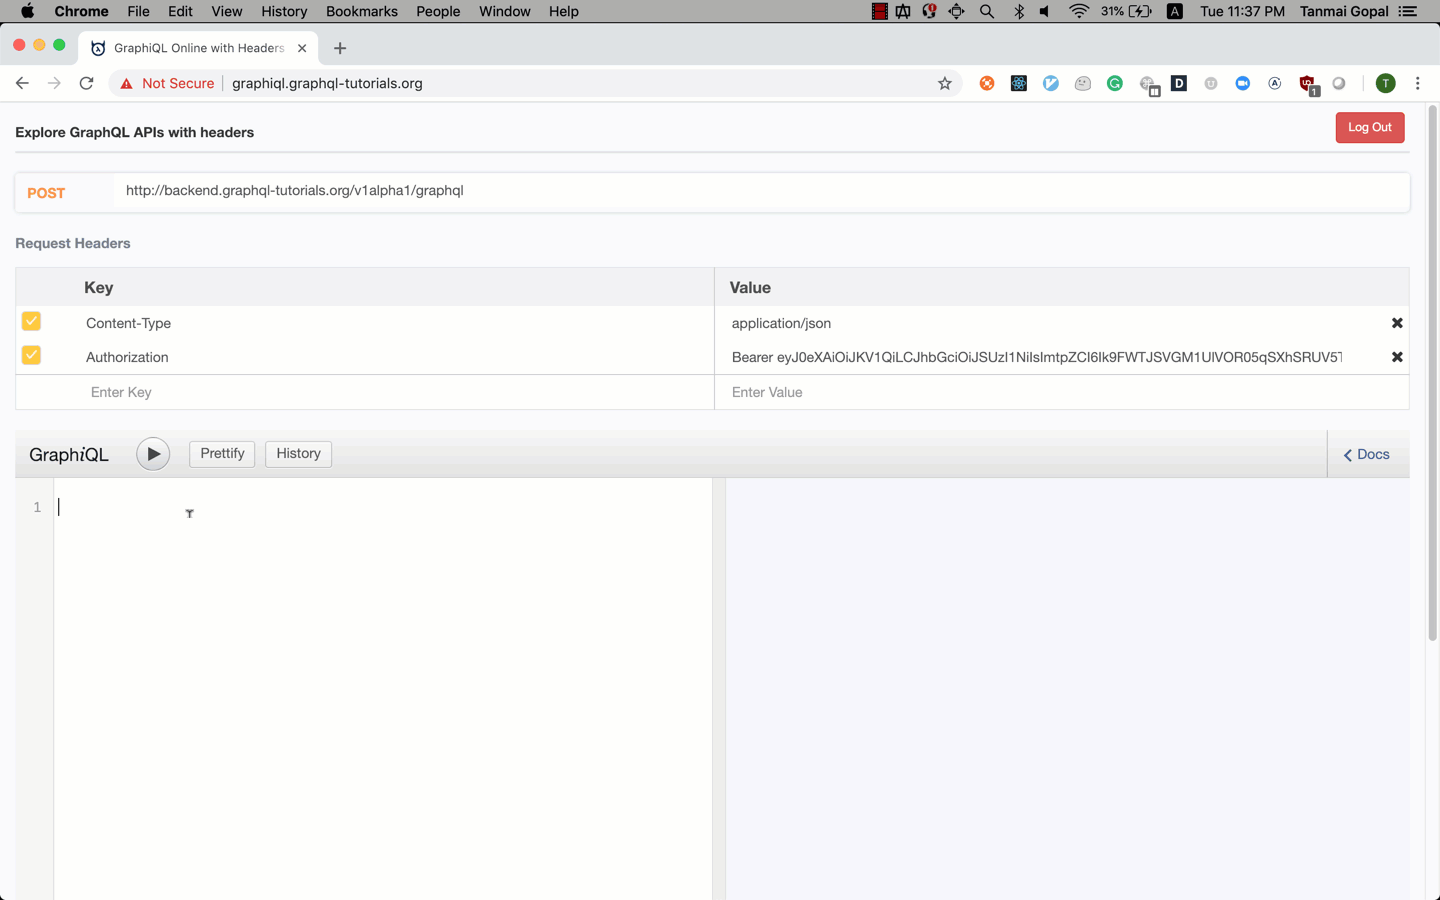This screenshot has height=900, width=1440.
Task: Disable the Authorization header checkbox
Action: (x=31, y=355)
